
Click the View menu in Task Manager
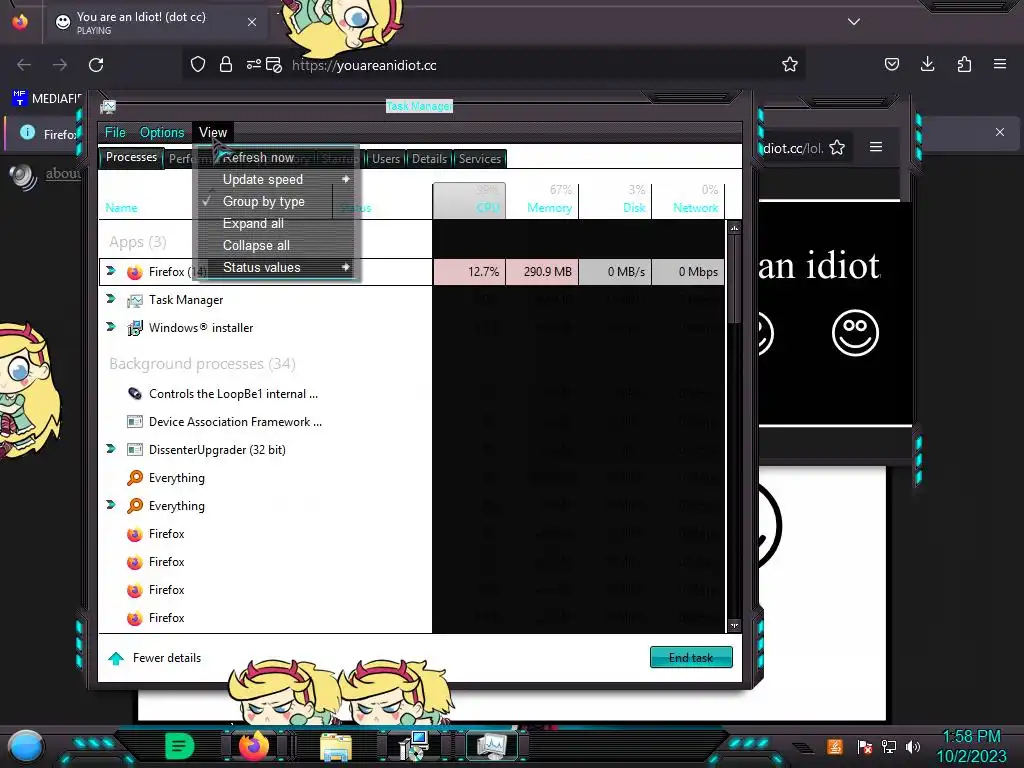[213, 132]
